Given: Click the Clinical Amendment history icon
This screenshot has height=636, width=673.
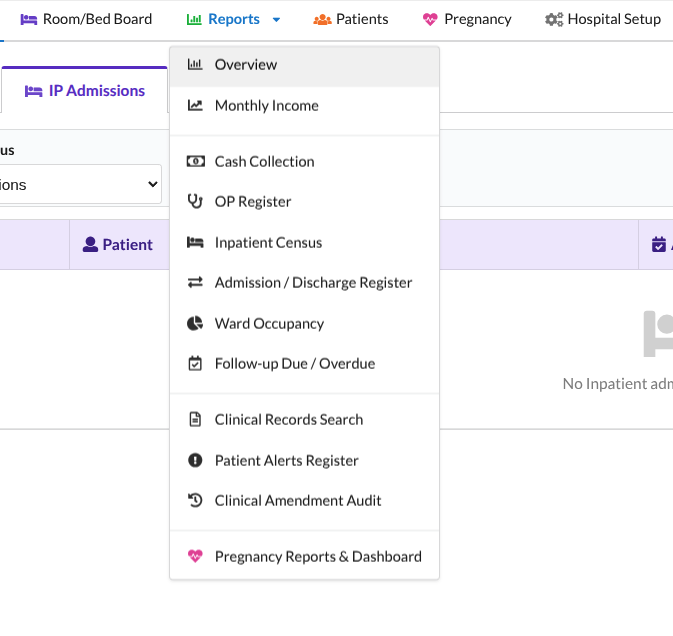Looking at the screenshot, I should point(195,500).
